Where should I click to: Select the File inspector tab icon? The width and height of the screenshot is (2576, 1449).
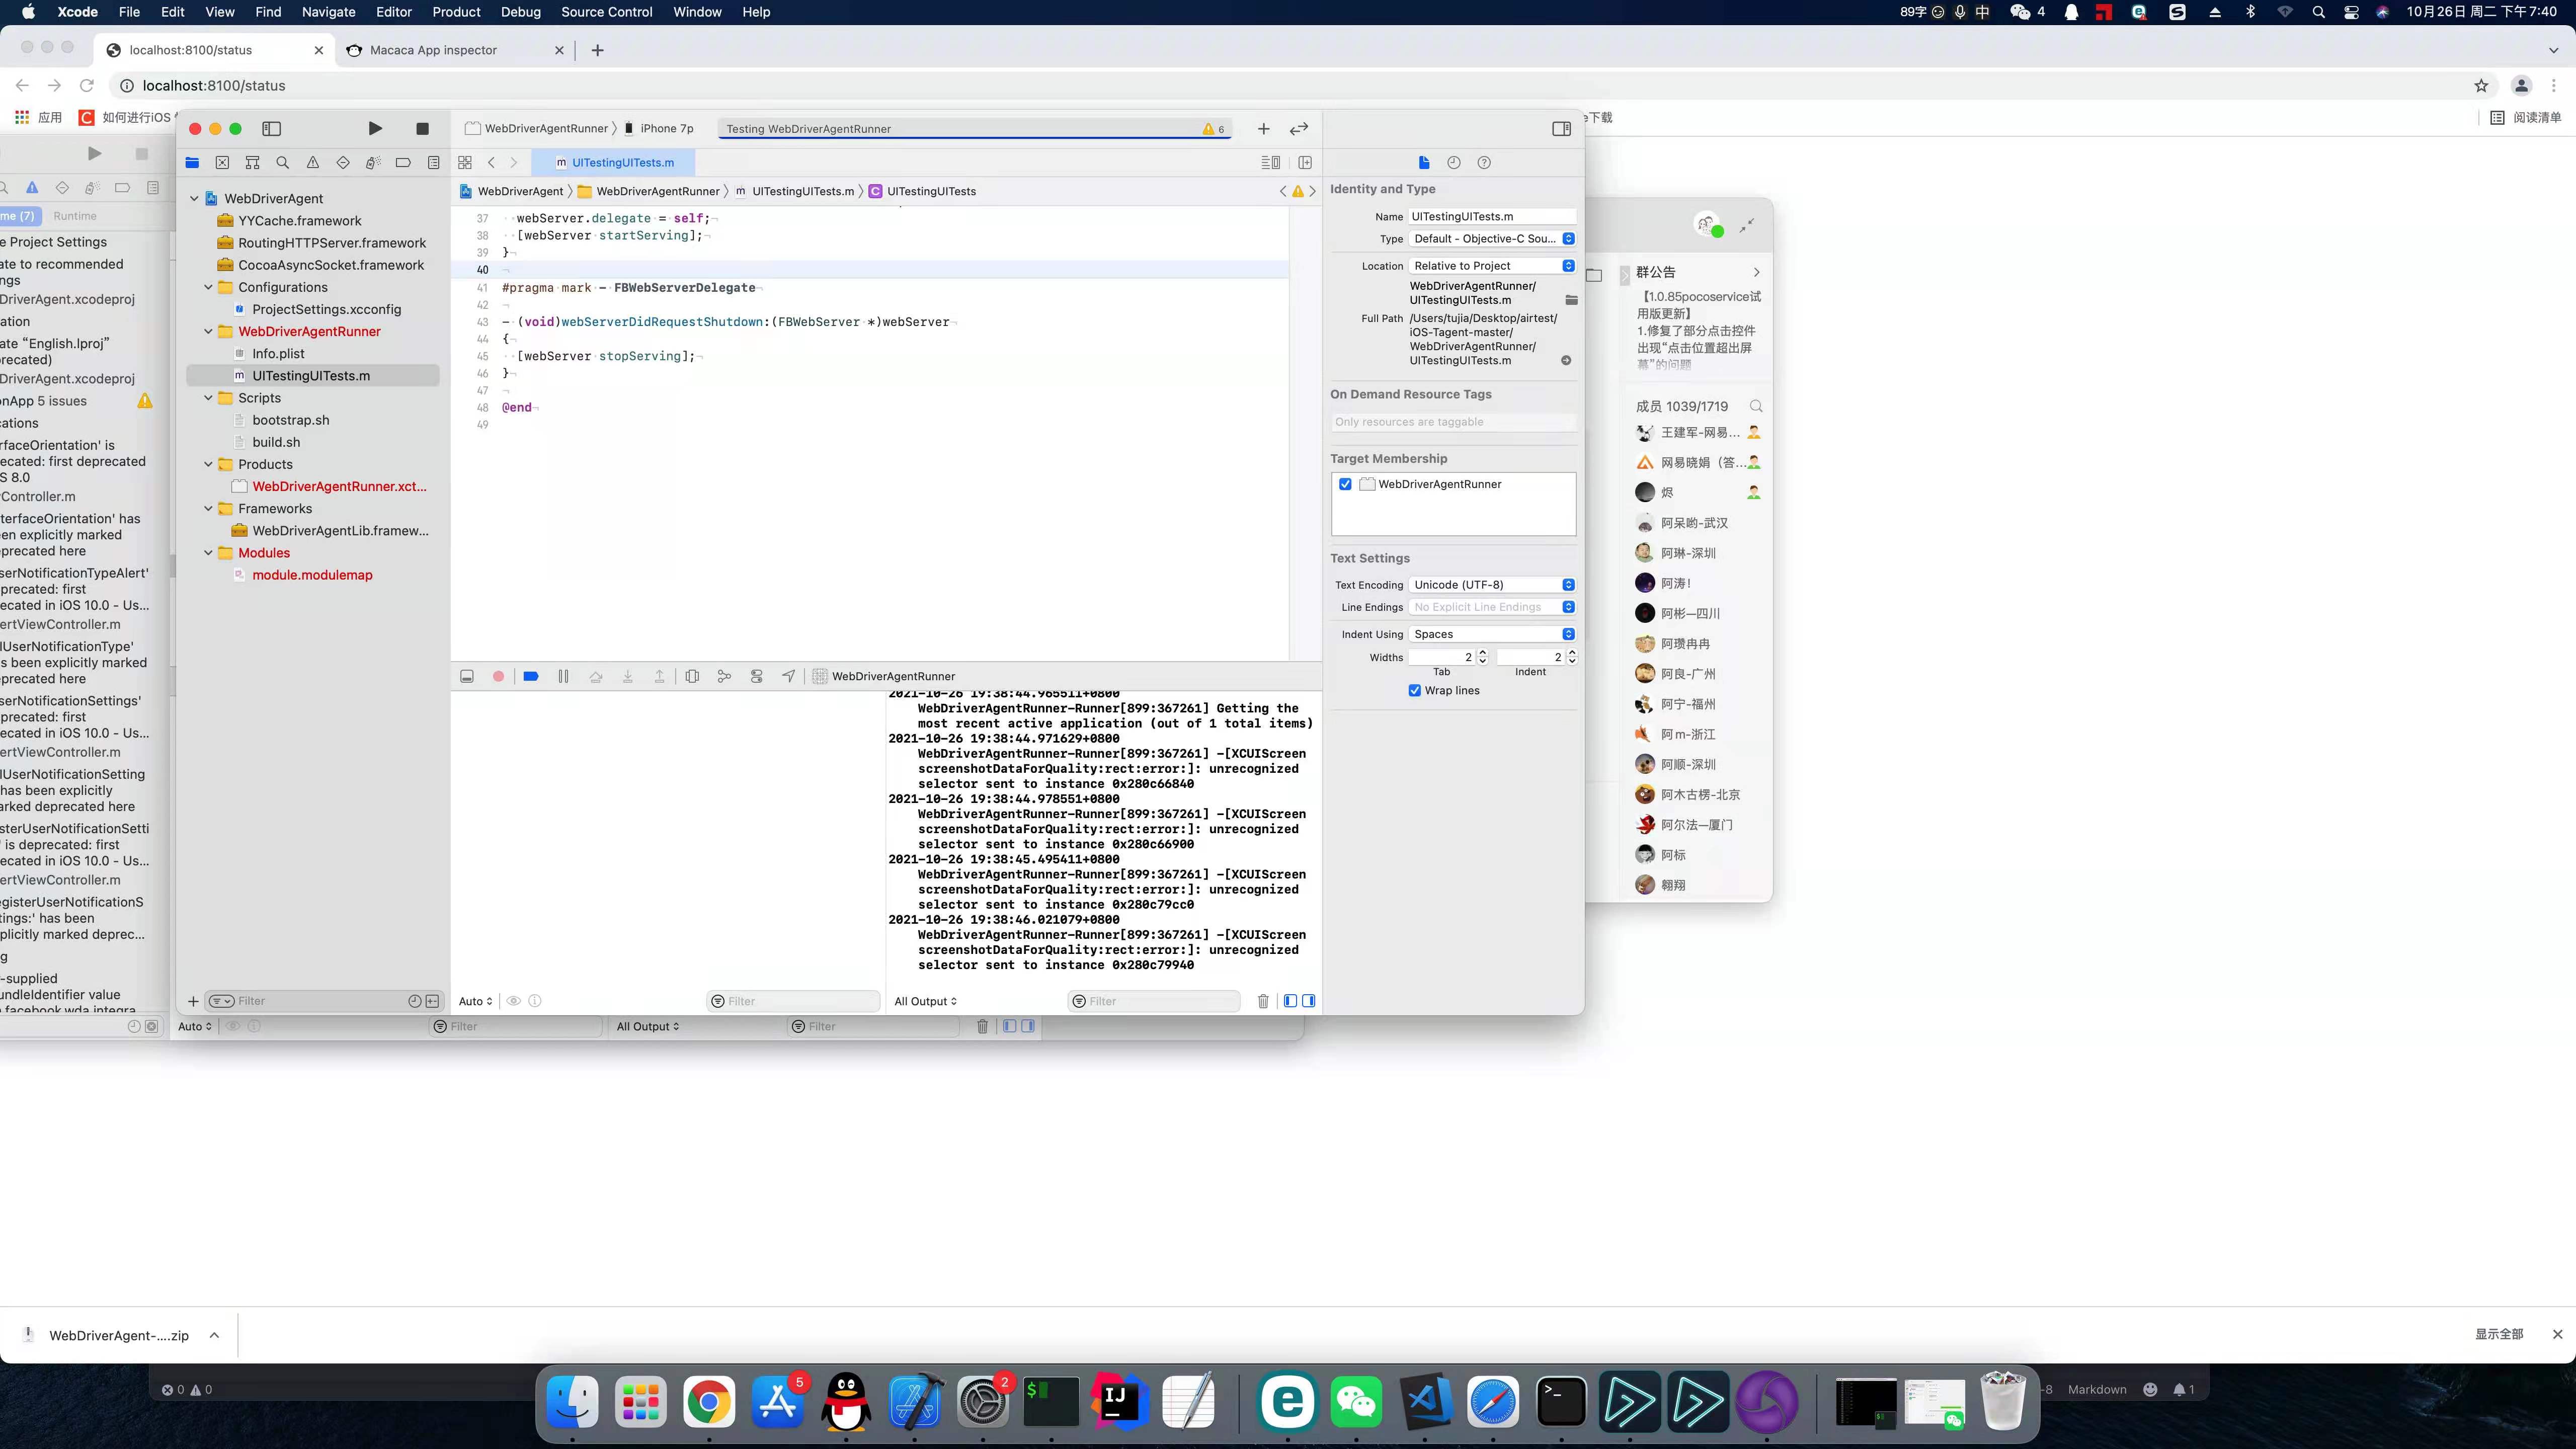tap(1424, 162)
